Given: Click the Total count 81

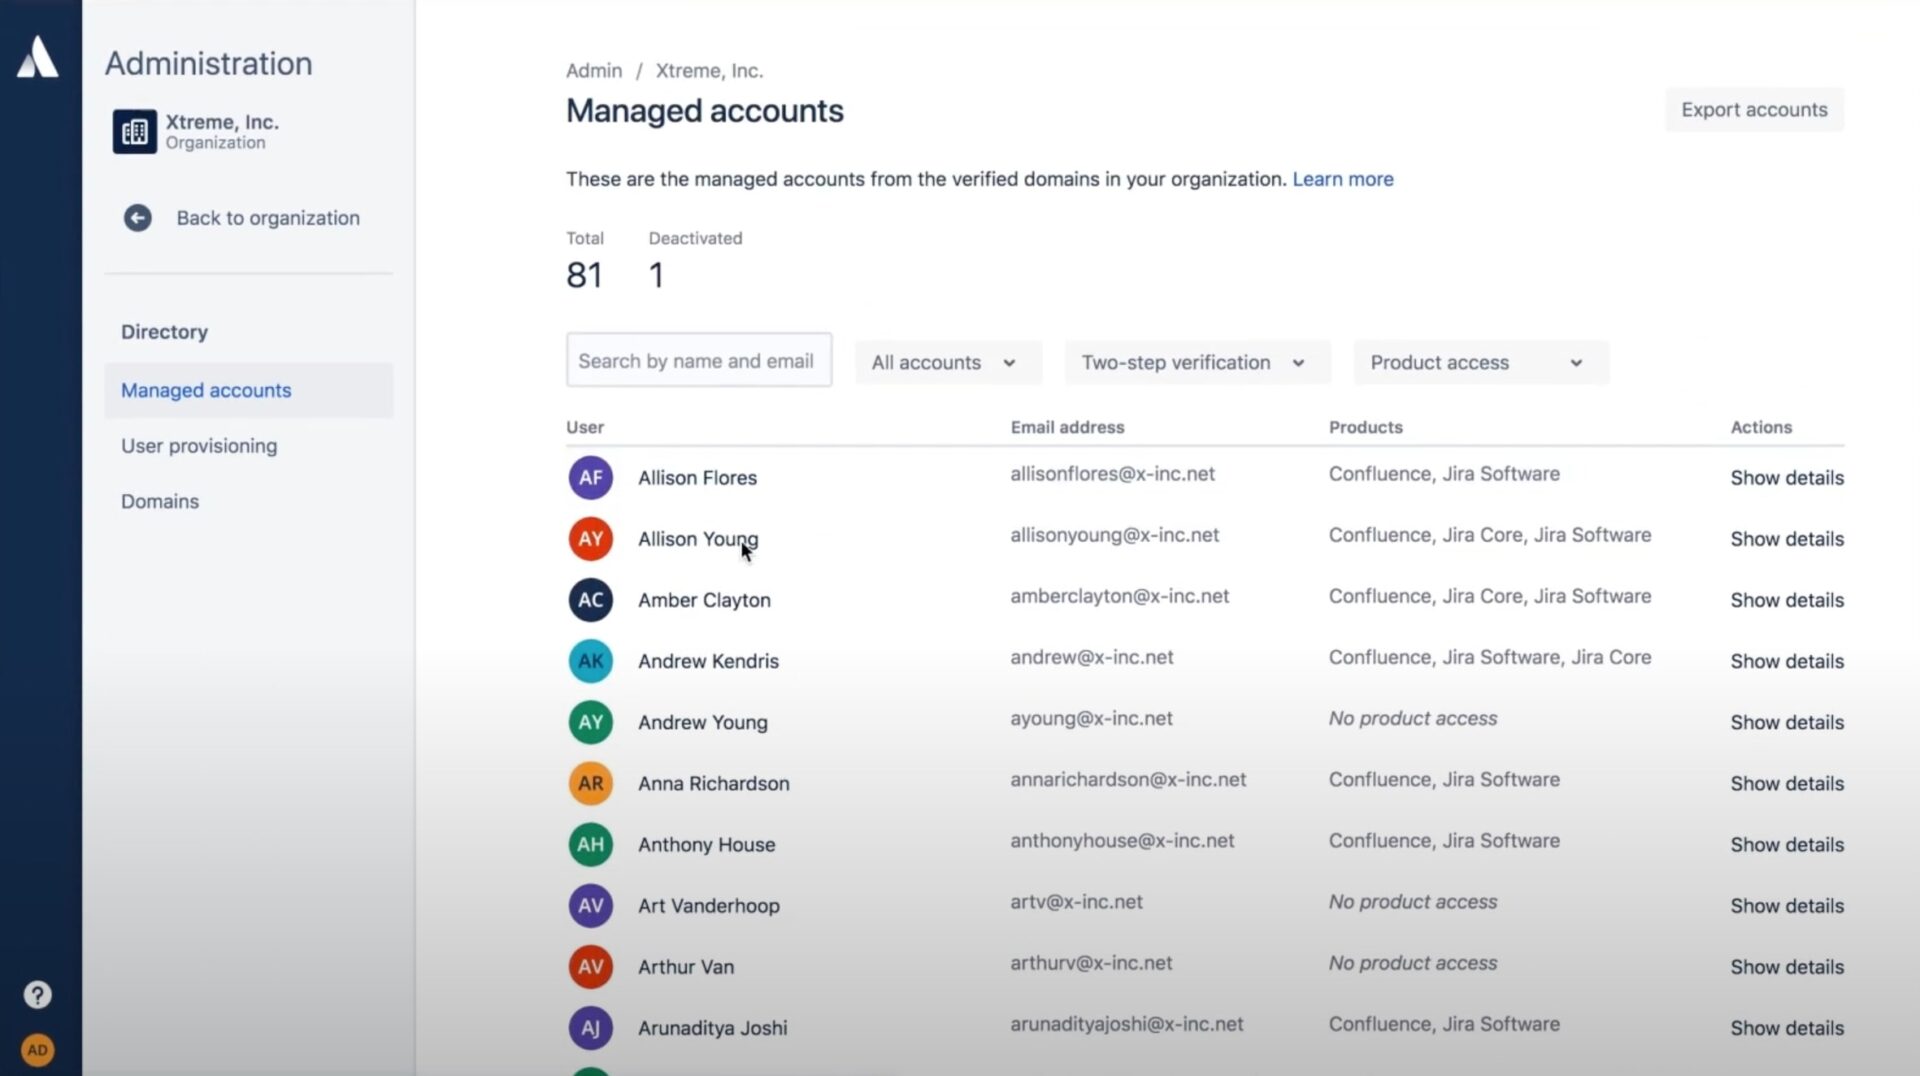Looking at the screenshot, I should point(584,275).
